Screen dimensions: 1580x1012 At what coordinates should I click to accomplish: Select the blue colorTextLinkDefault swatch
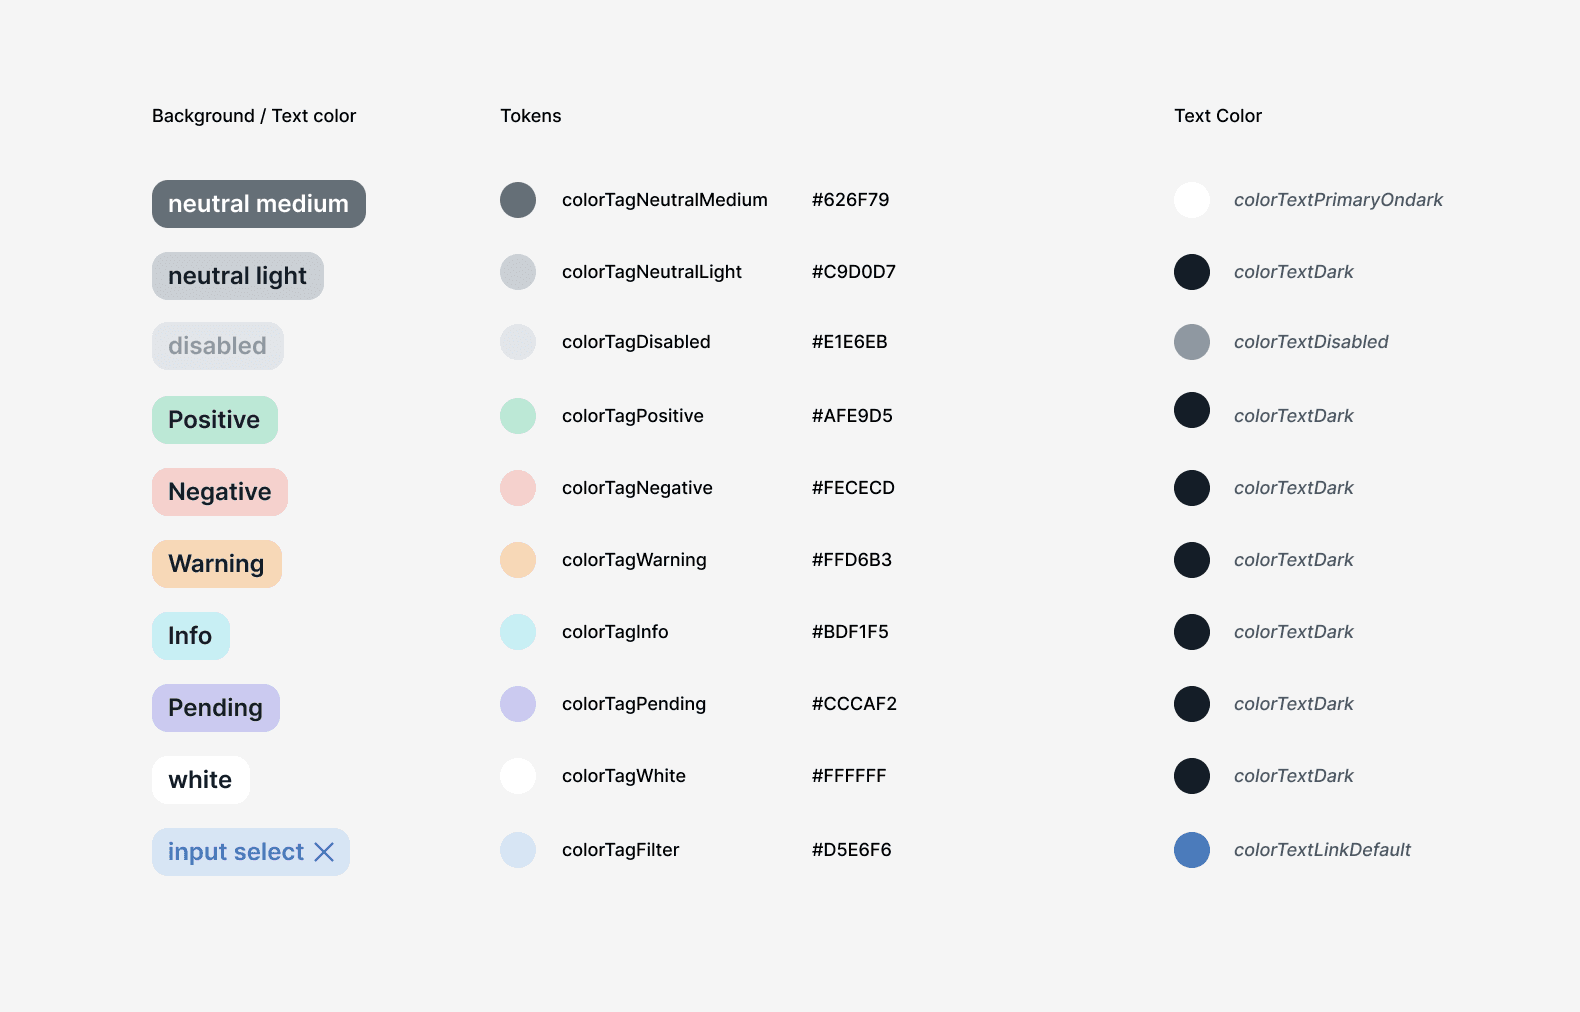click(x=1192, y=850)
